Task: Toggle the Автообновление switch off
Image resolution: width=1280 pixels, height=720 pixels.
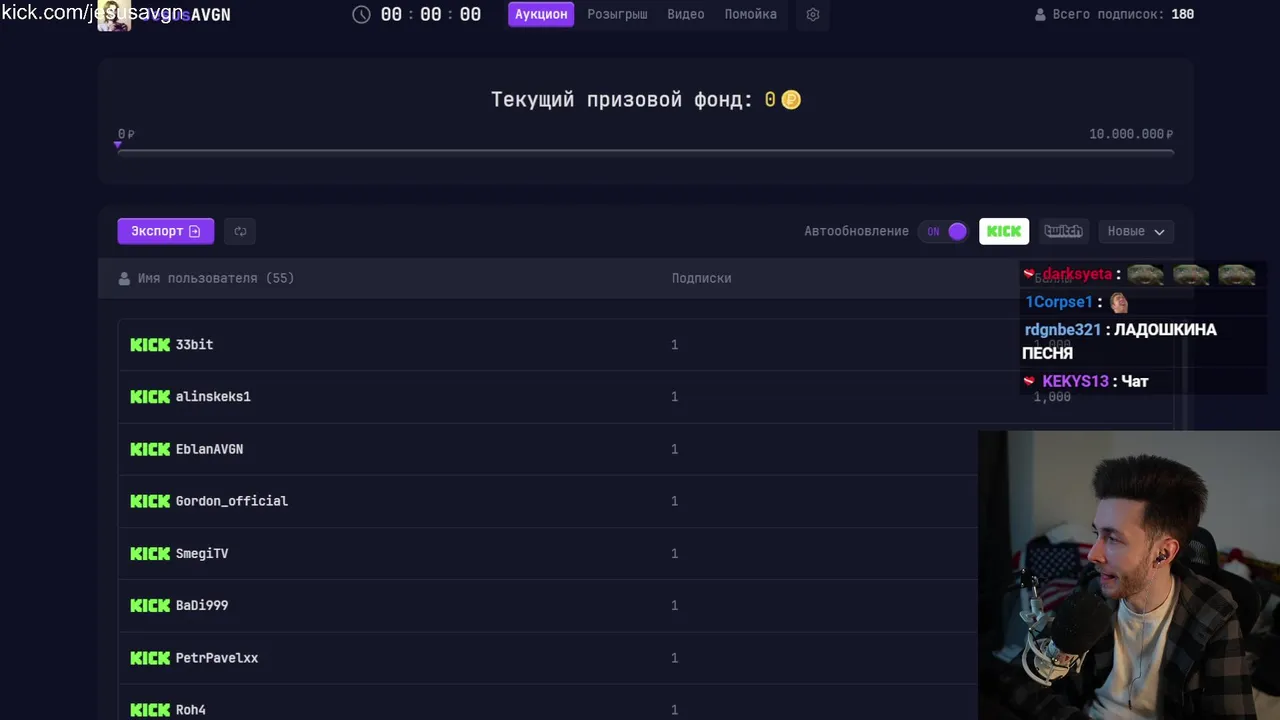Action: point(945,231)
